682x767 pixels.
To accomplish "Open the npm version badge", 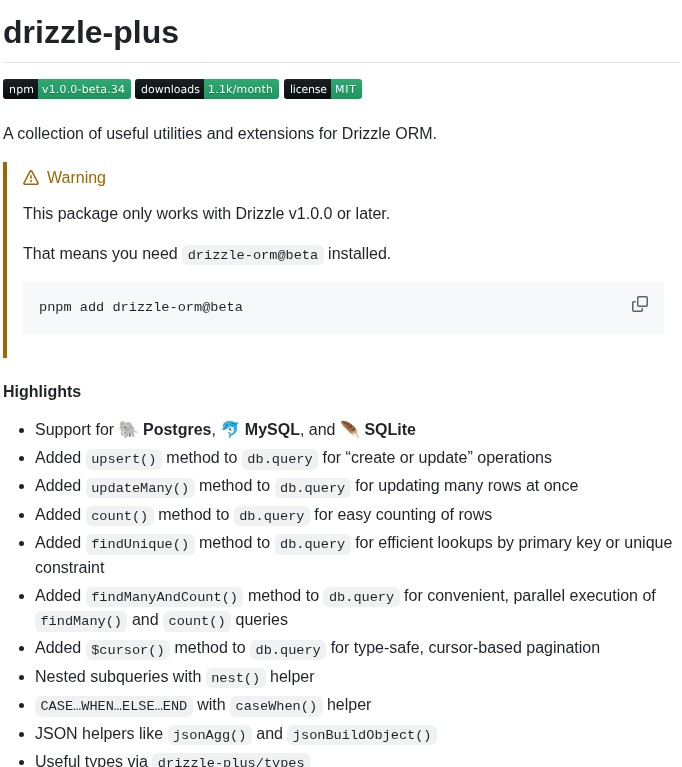I will [x=67, y=89].
